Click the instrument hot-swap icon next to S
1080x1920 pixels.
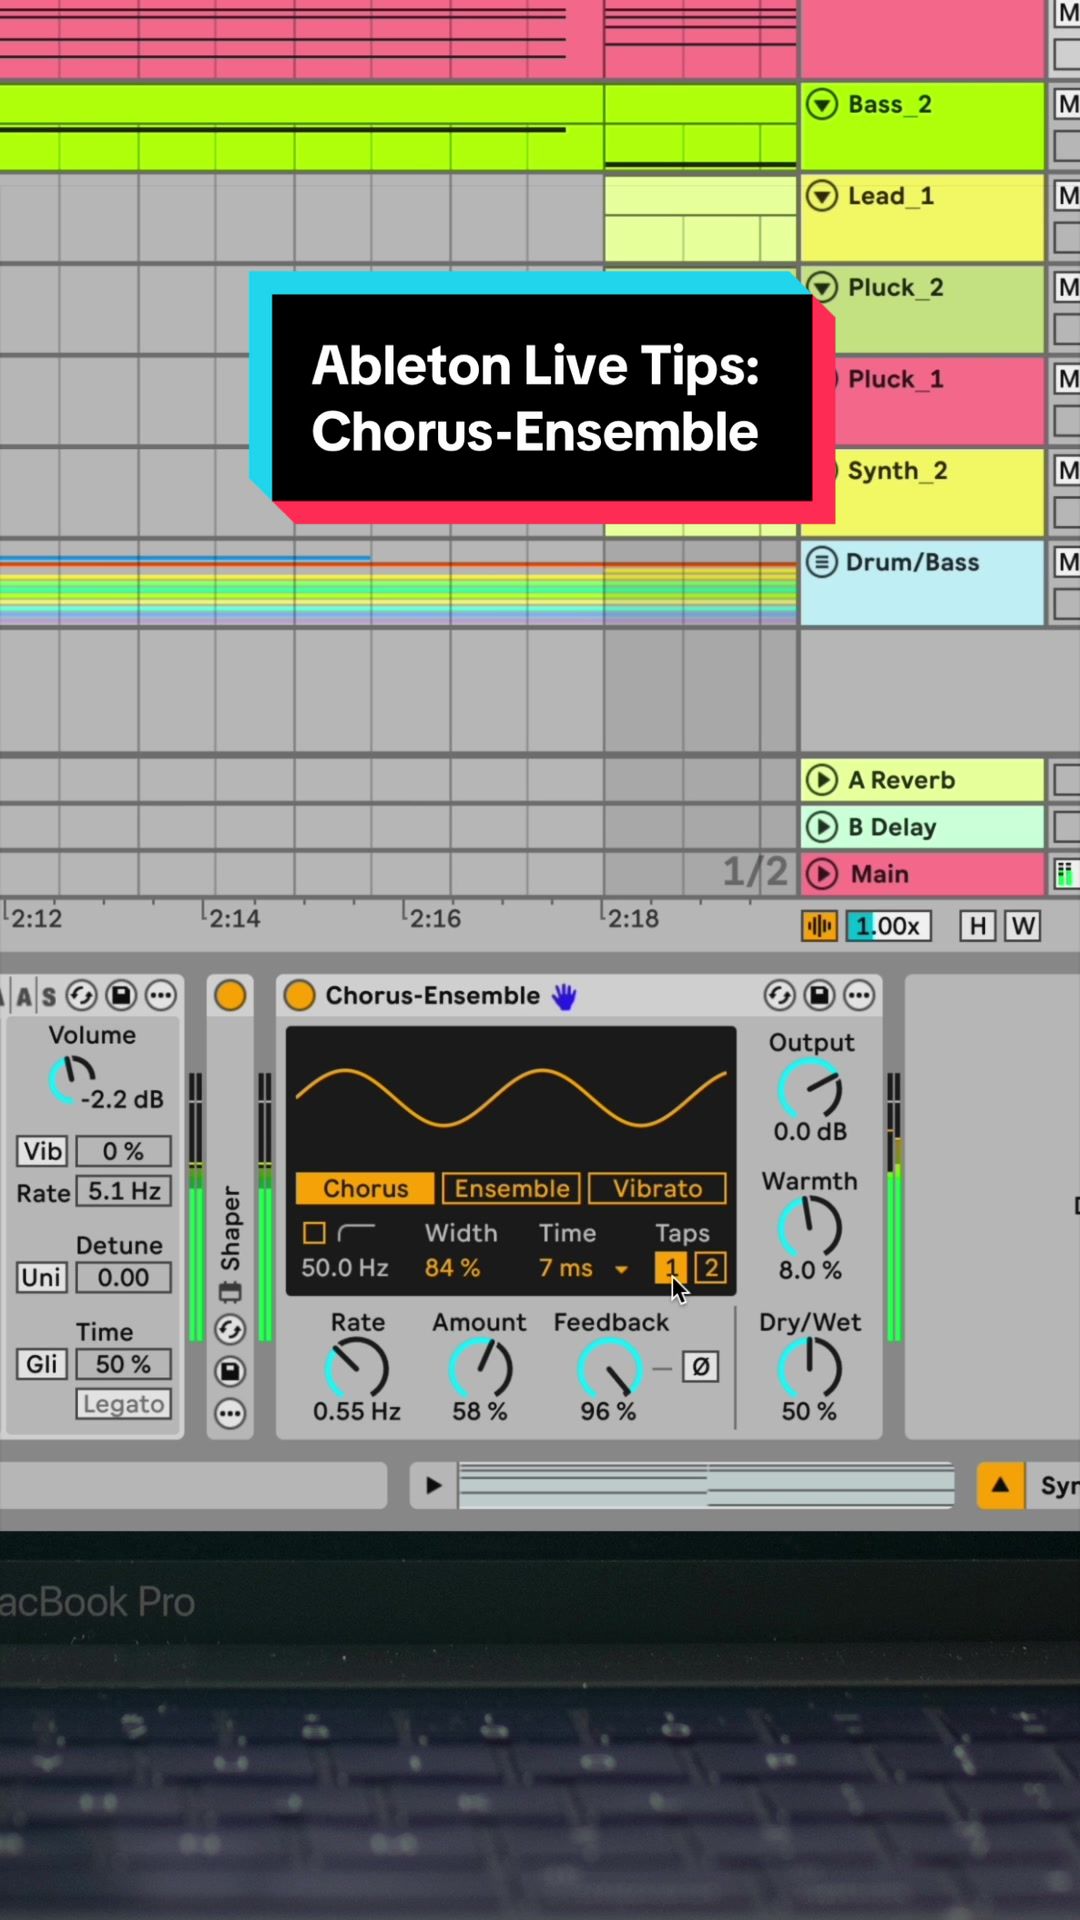click(81, 995)
